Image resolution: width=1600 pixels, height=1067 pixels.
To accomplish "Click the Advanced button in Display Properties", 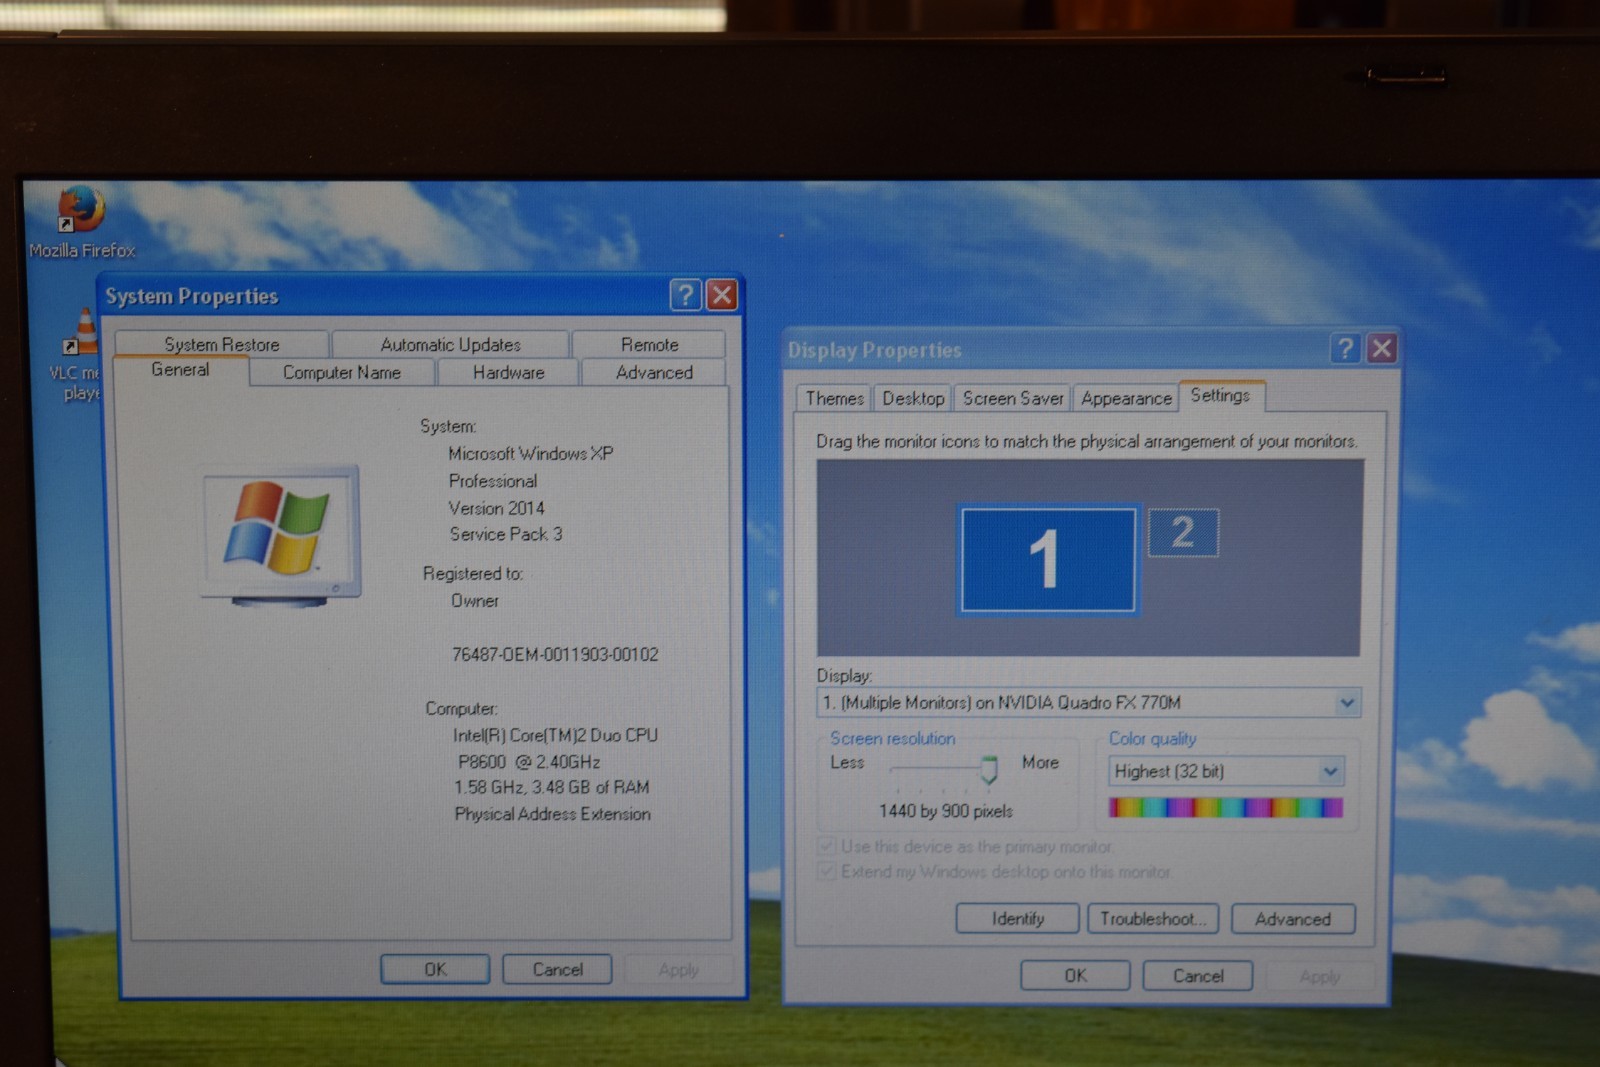I will coord(1293,919).
